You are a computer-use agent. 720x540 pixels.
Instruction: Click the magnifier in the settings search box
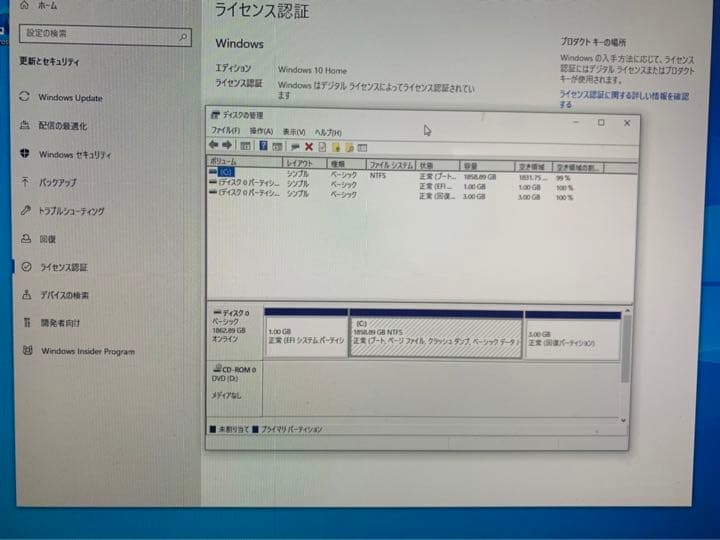coord(183,37)
